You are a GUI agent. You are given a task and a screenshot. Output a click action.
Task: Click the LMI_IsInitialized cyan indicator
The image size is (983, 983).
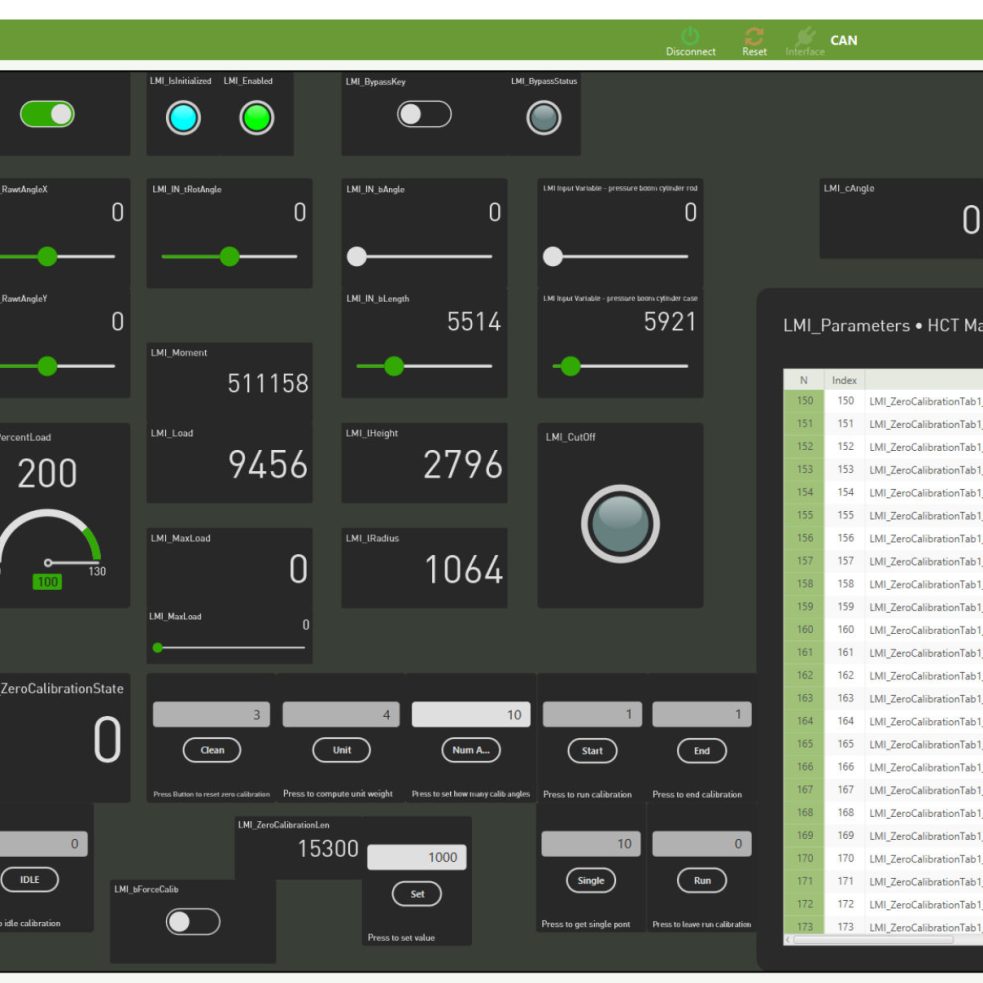tap(183, 118)
